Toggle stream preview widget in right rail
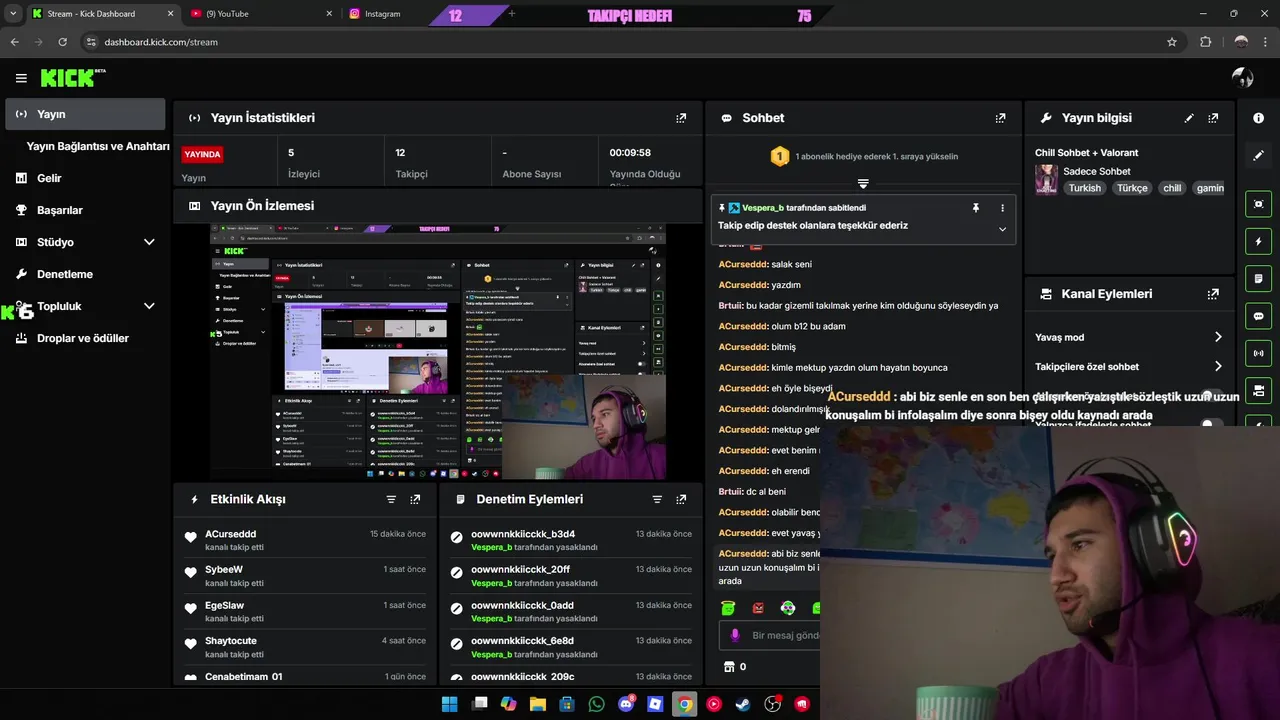1280x720 pixels. click(1258, 204)
